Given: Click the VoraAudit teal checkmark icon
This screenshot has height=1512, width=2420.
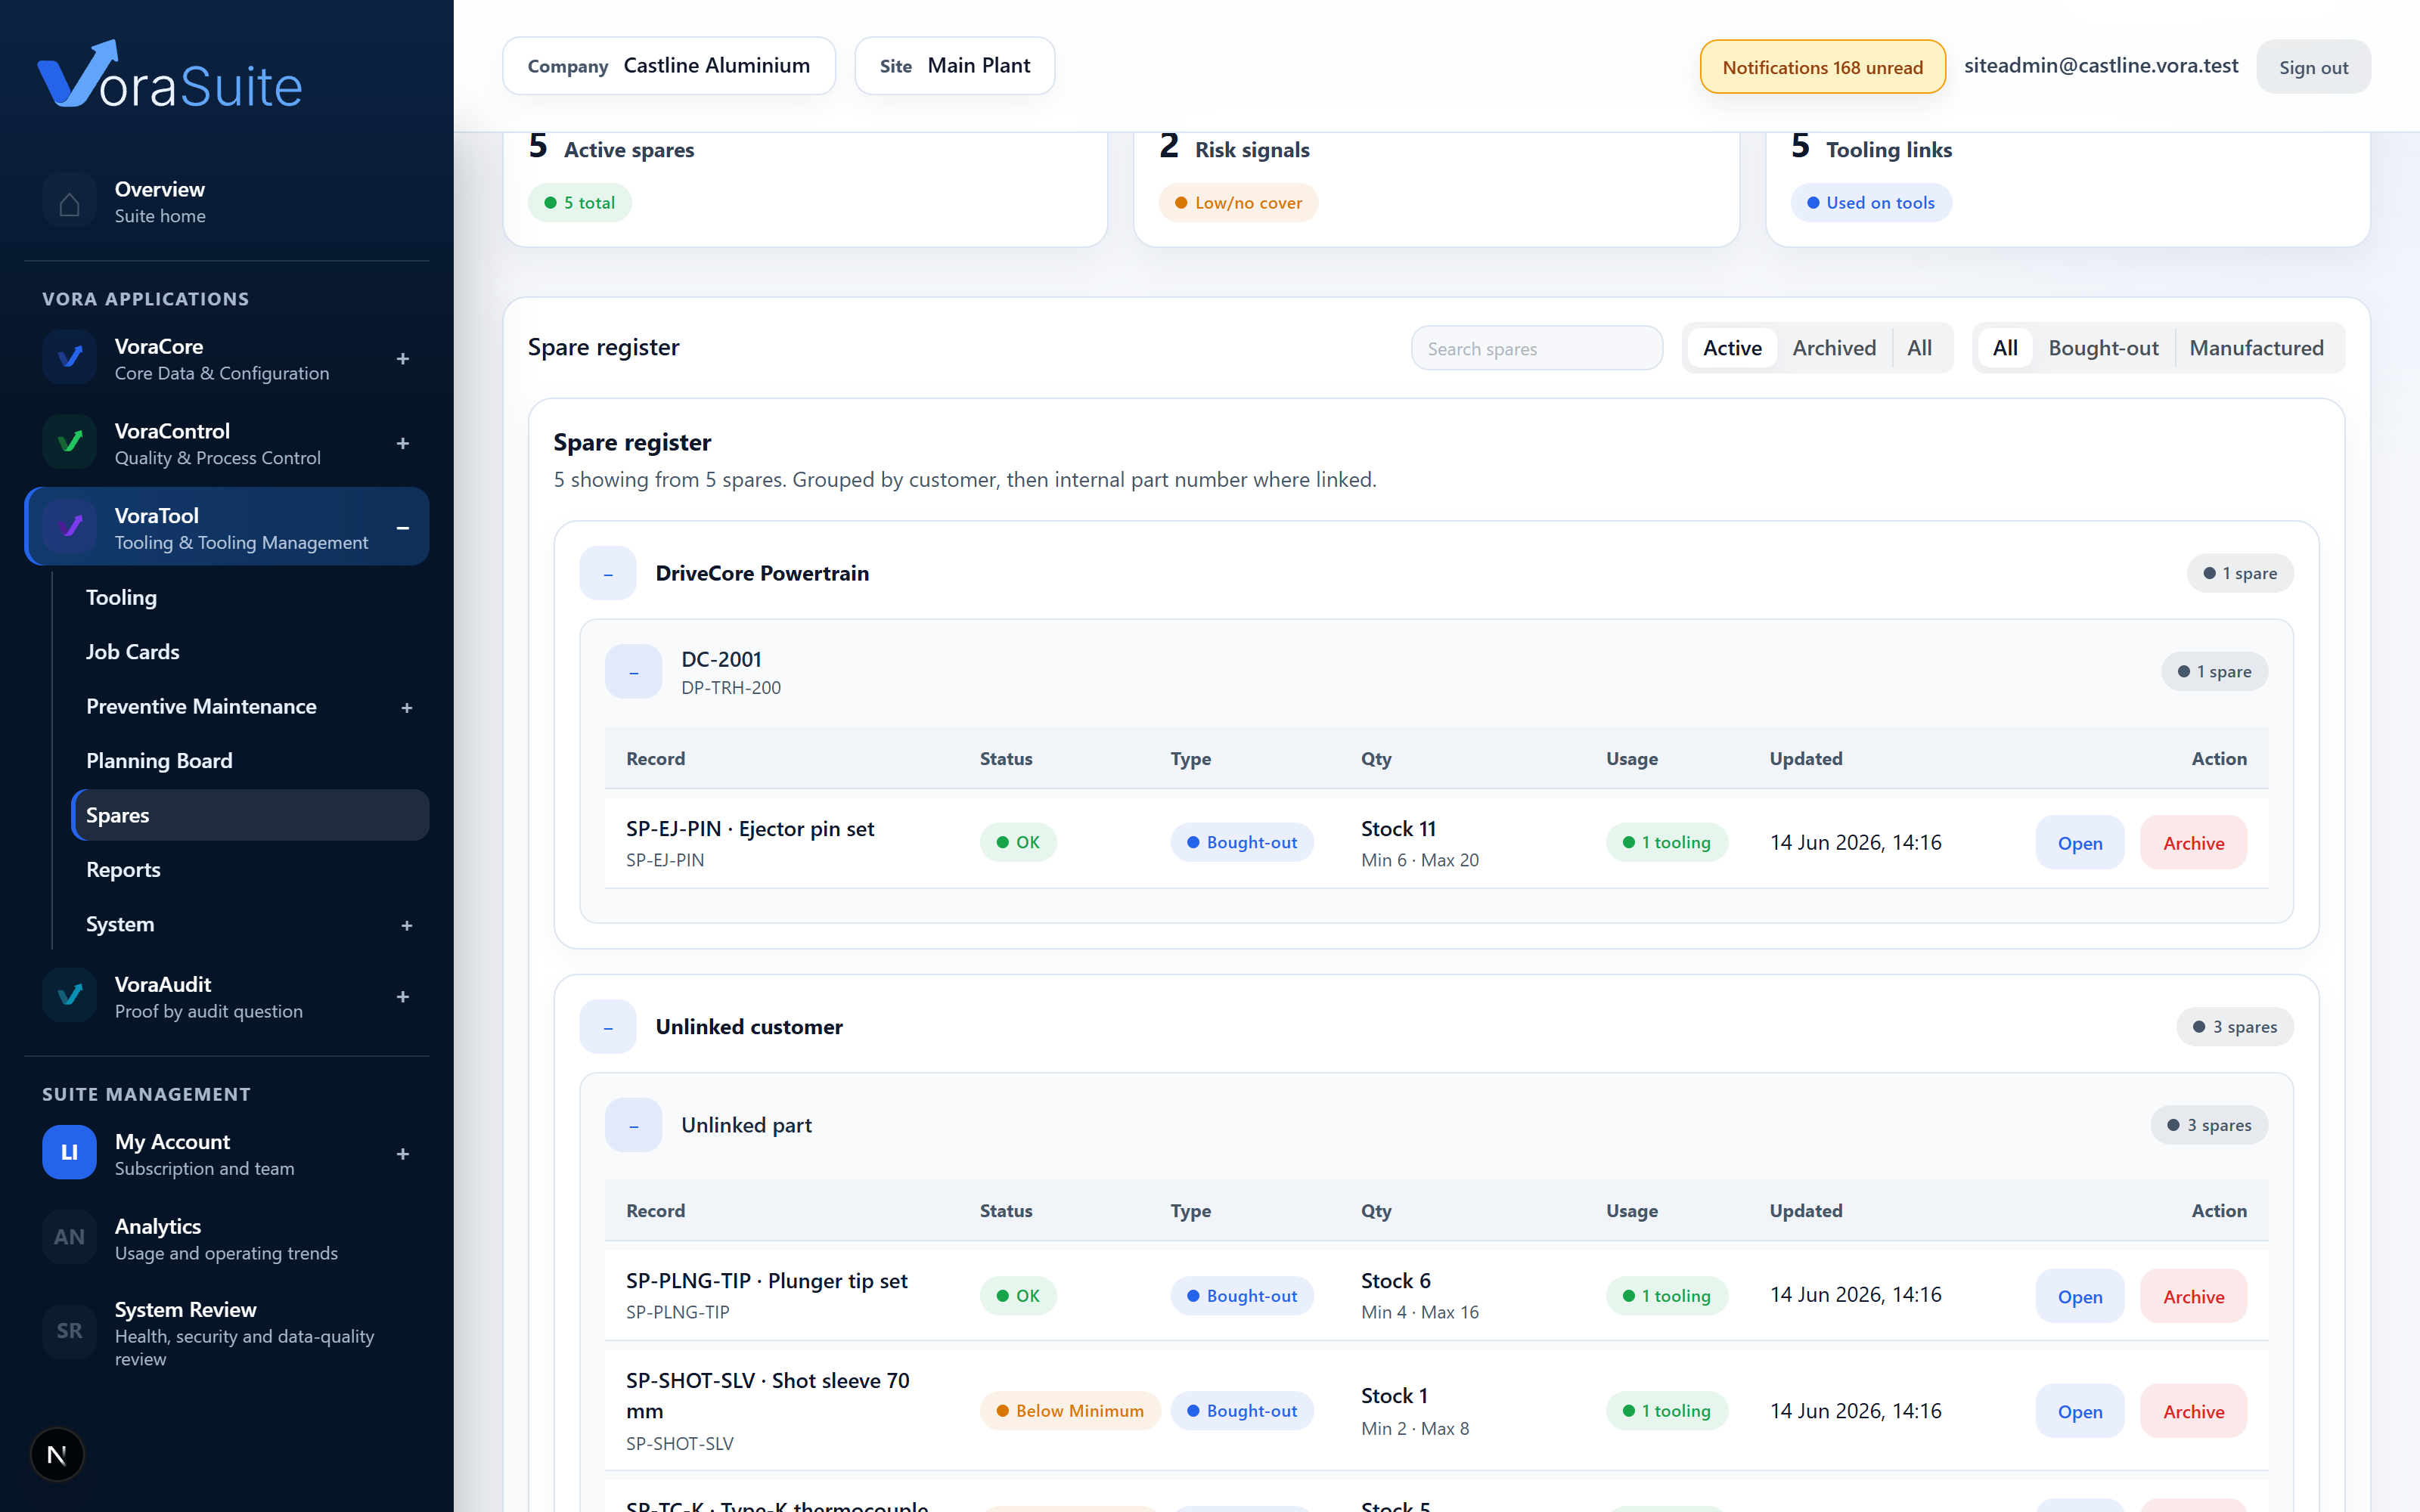Looking at the screenshot, I should 69,996.
